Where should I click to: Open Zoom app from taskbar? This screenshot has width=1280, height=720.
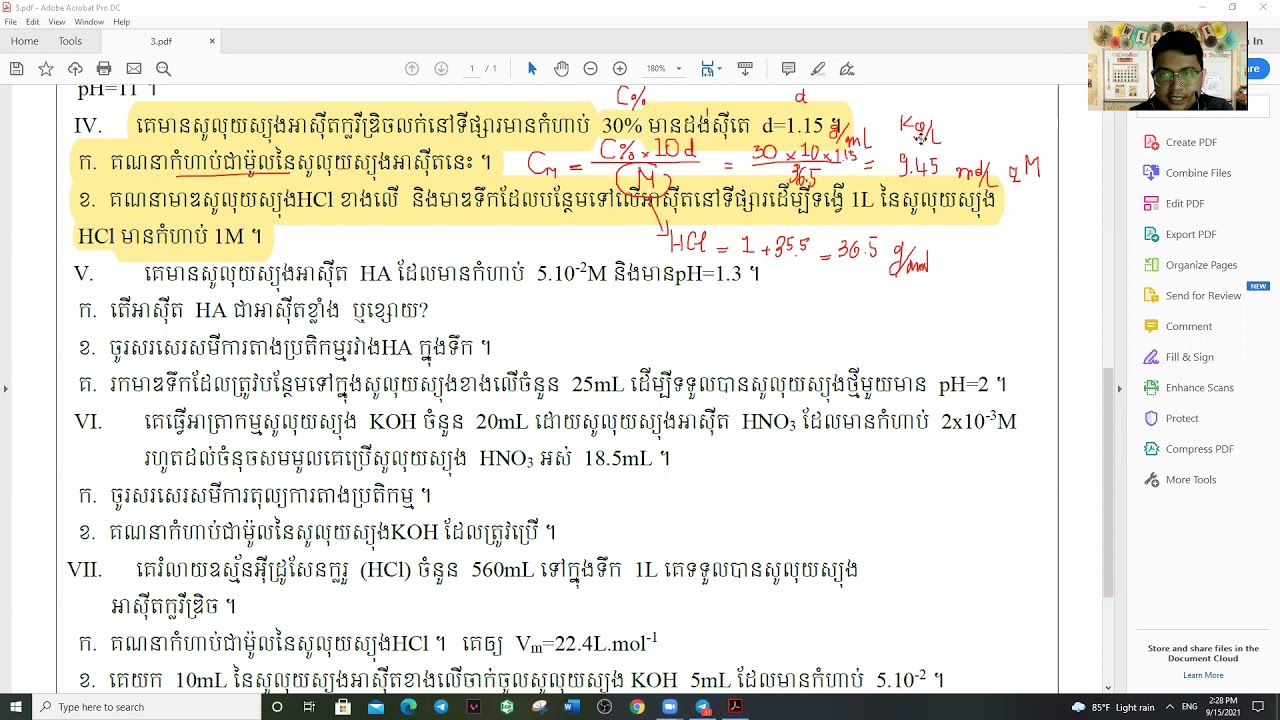670,707
